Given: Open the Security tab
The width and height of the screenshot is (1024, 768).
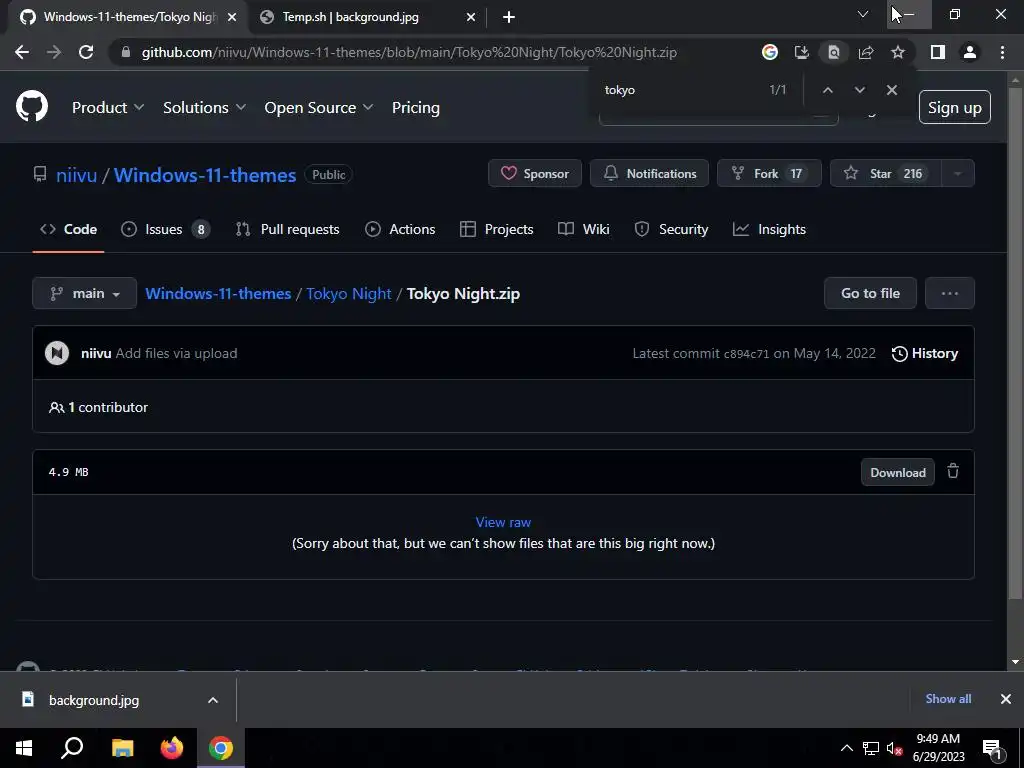Looking at the screenshot, I should click(671, 229).
